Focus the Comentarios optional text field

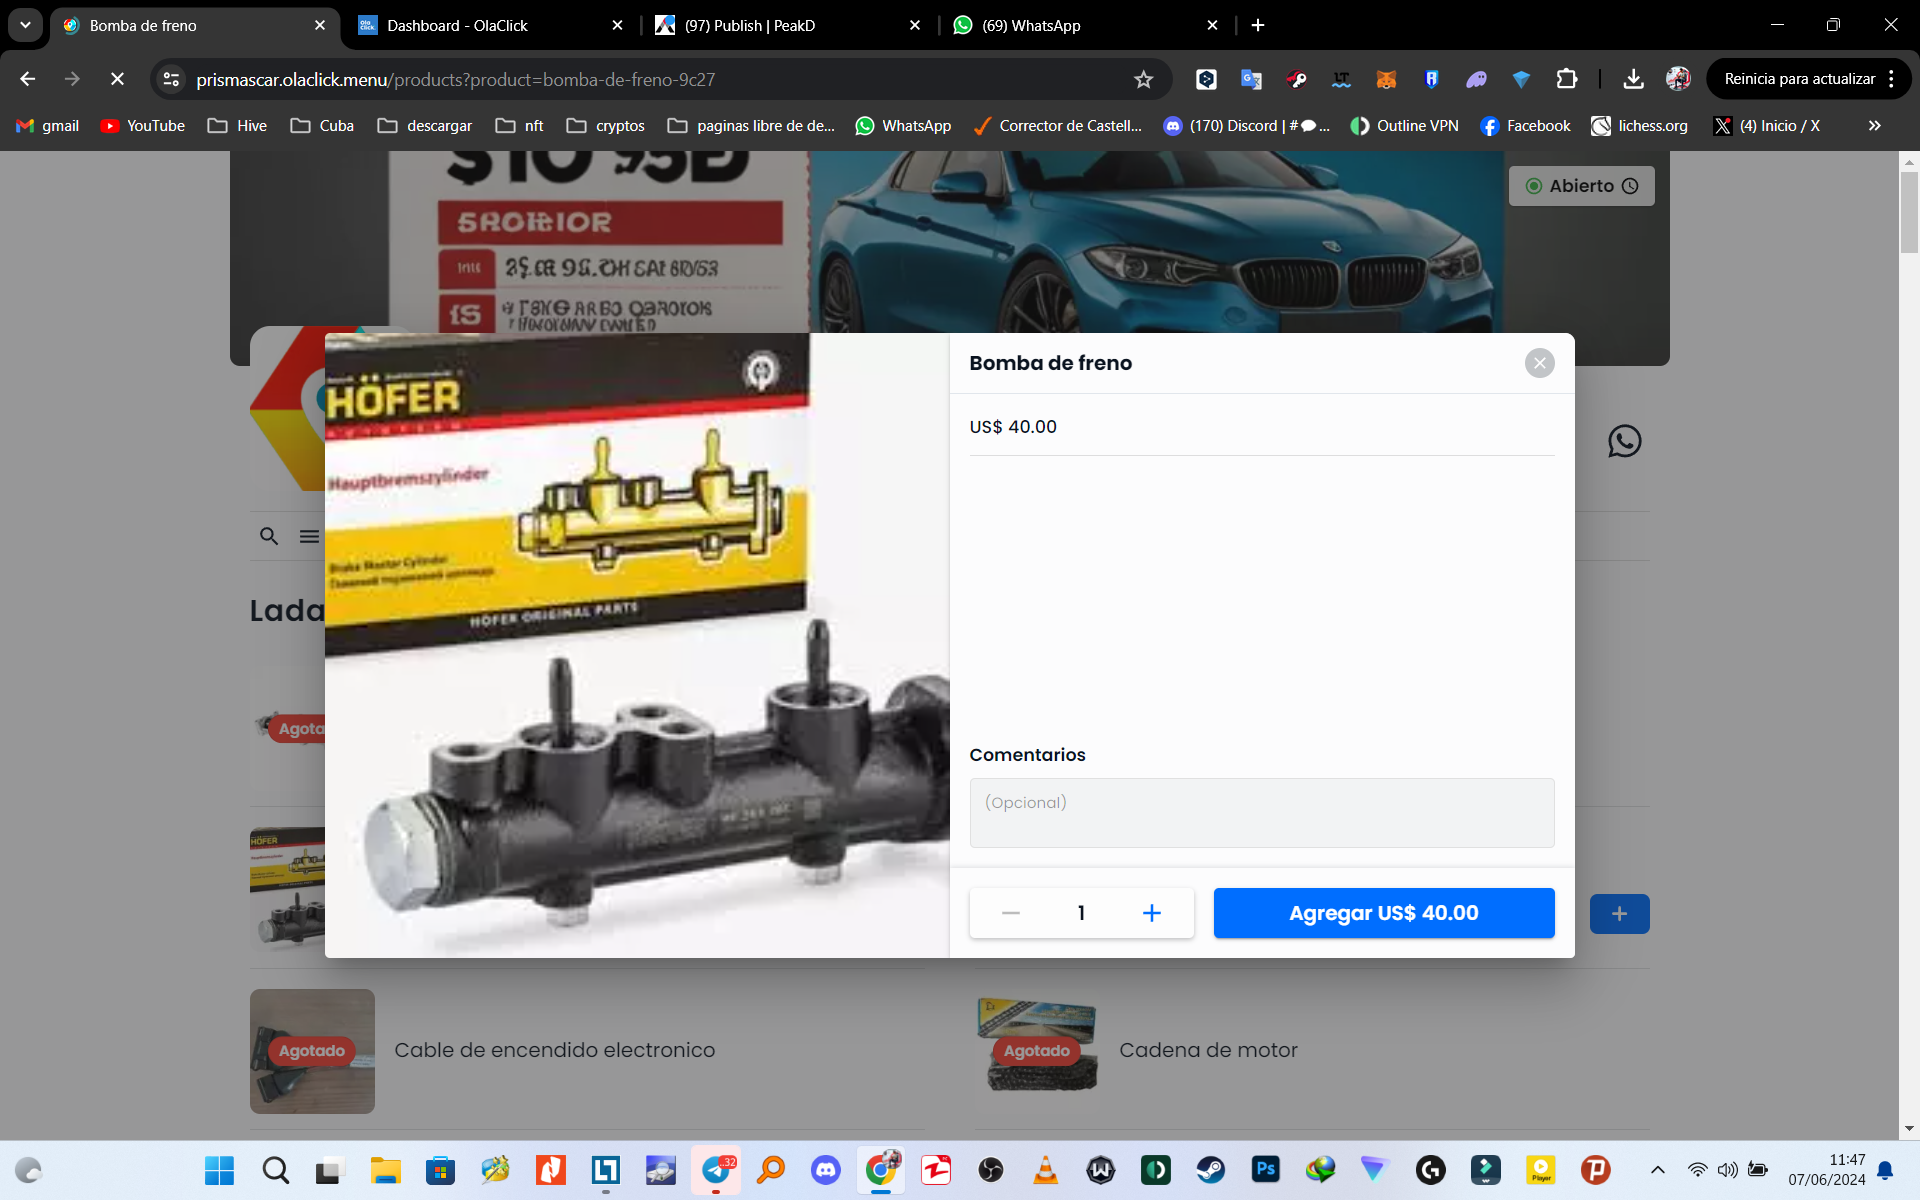pyautogui.click(x=1262, y=813)
